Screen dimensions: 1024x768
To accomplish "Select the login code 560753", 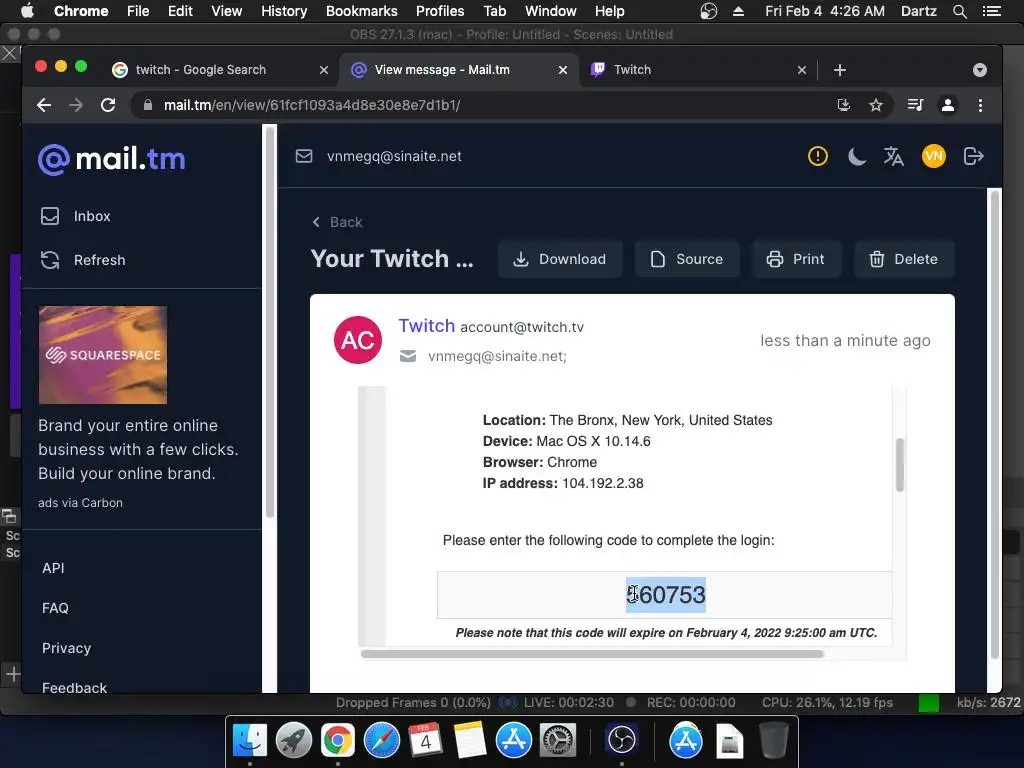I will tap(665, 595).
